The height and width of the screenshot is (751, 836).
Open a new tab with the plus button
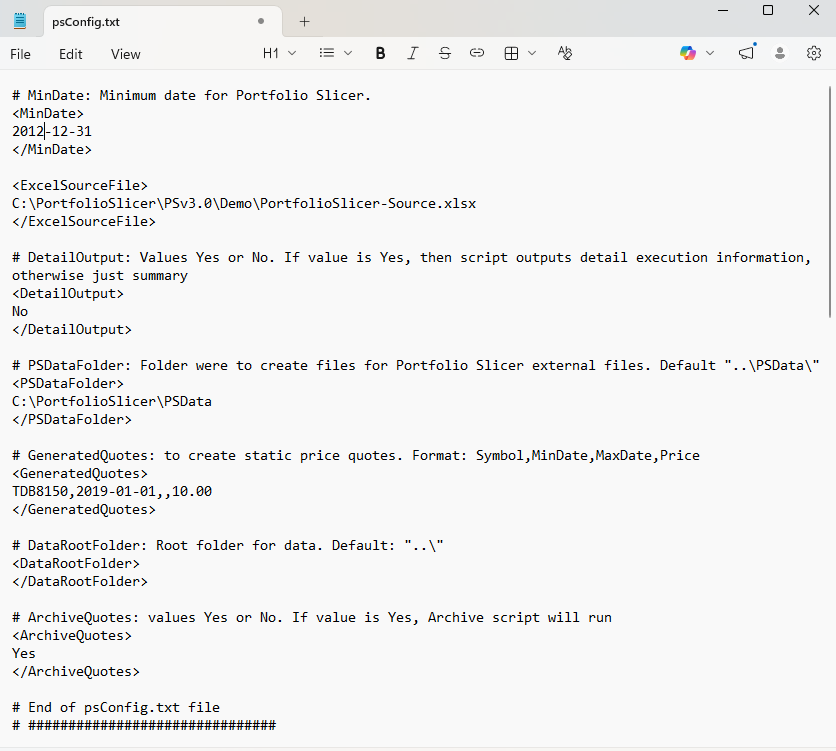[x=304, y=21]
